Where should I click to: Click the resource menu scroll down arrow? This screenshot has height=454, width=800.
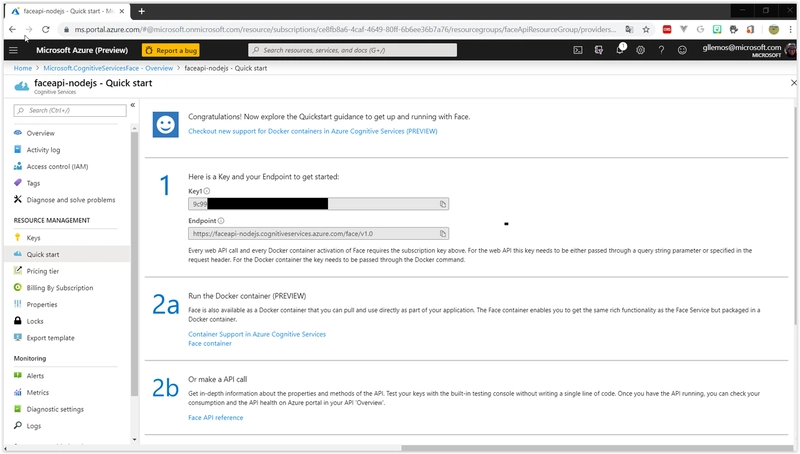click(134, 439)
